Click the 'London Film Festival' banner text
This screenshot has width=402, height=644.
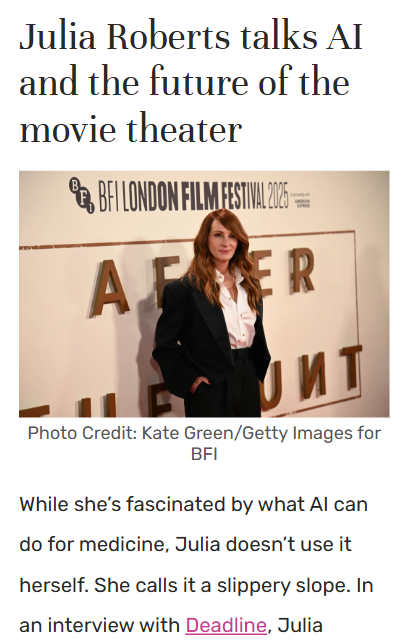[x=193, y=197]
